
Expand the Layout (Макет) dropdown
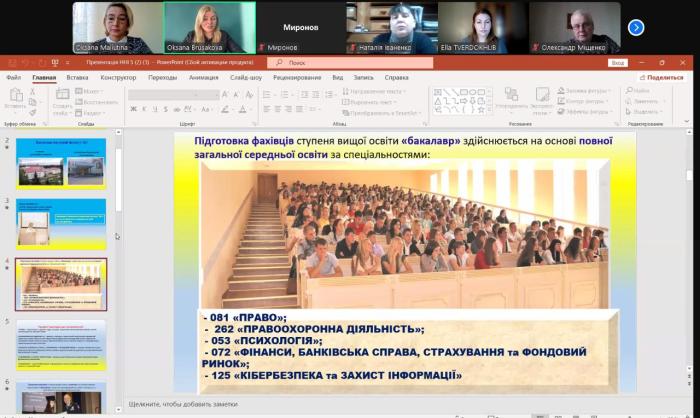pyautogui.click(x=90, y=91)
